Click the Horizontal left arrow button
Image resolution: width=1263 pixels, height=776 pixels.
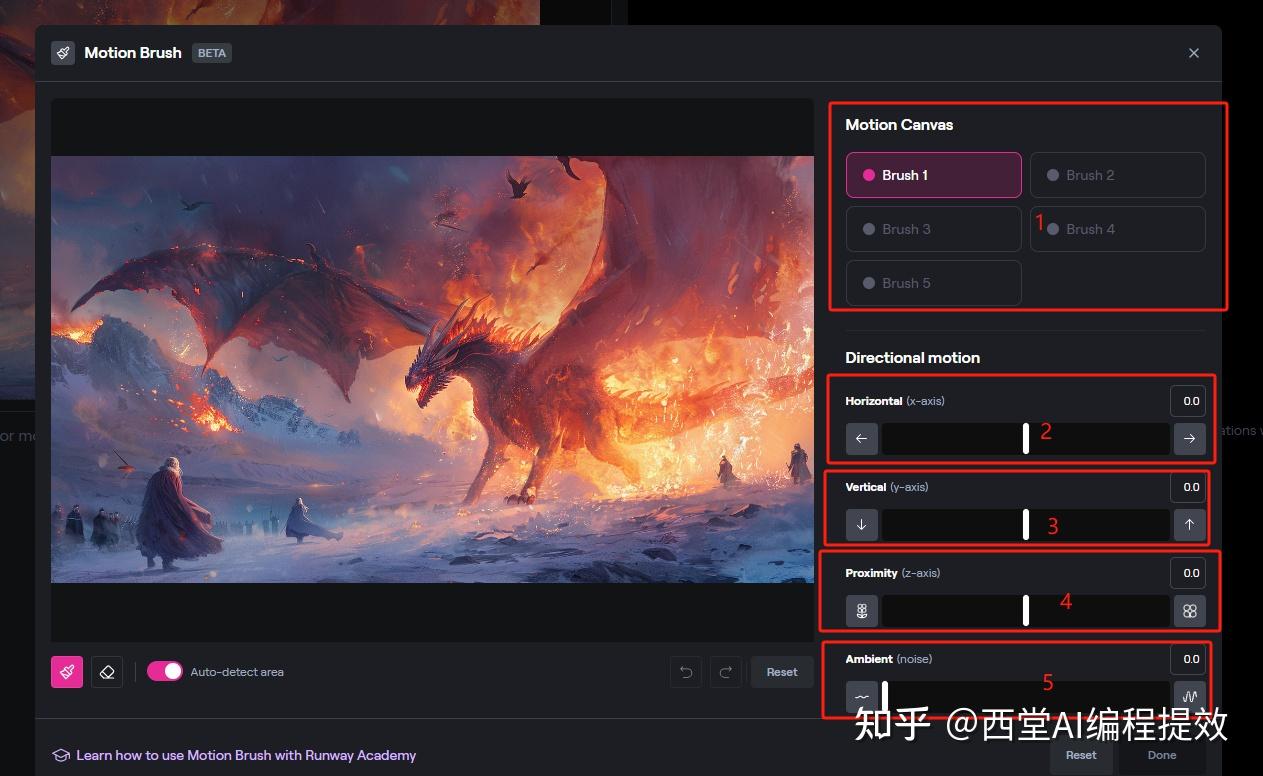[861, 438]
